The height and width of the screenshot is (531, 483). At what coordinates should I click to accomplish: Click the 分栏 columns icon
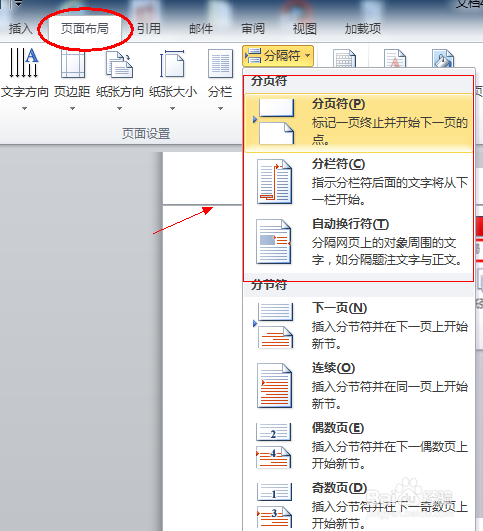[220, 64]
